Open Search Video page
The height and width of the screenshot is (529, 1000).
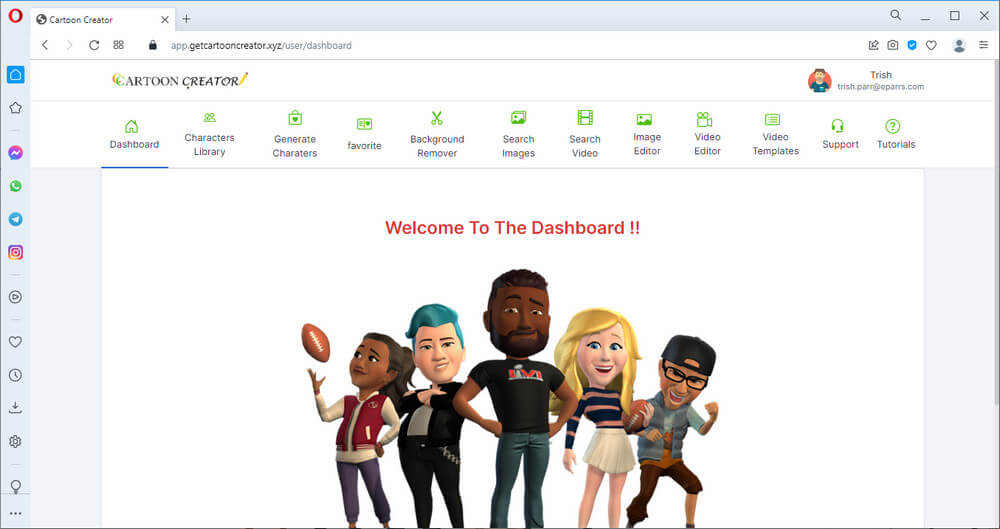pos(585,135)
